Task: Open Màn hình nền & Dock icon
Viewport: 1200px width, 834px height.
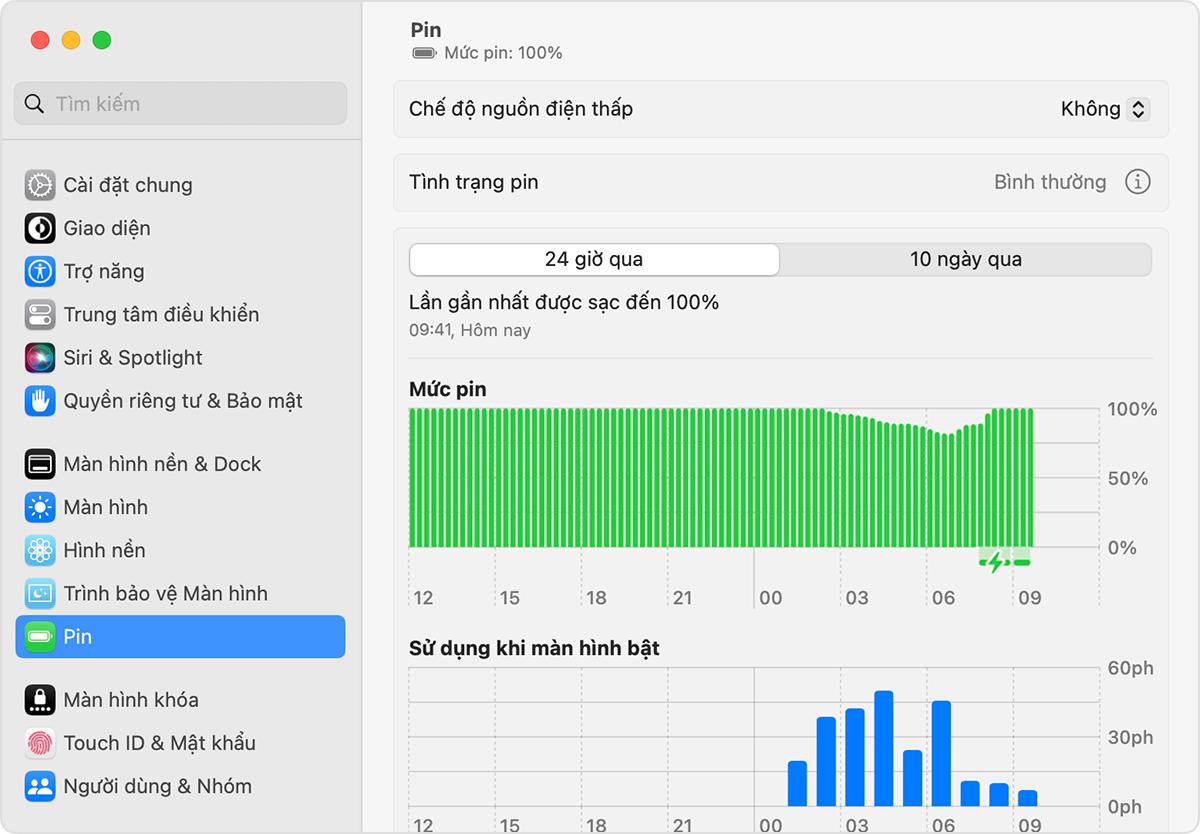Action: pos(40,464)
